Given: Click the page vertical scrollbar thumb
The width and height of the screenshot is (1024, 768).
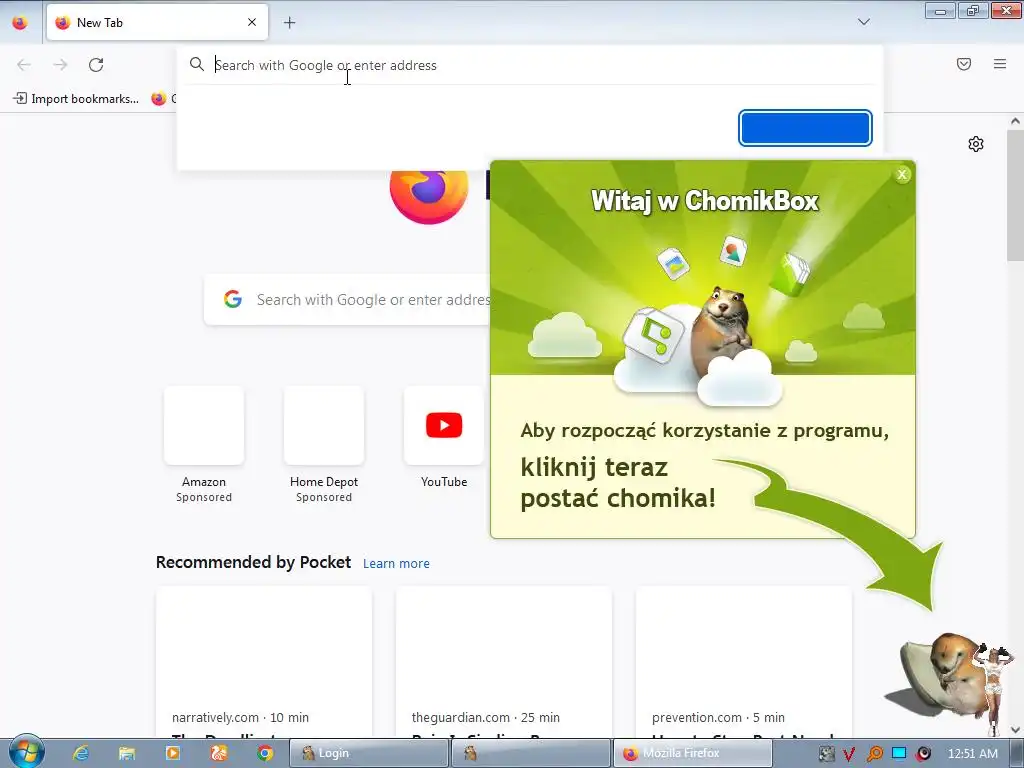Looking at the screenshot, I should click(x=1015, y=196).
